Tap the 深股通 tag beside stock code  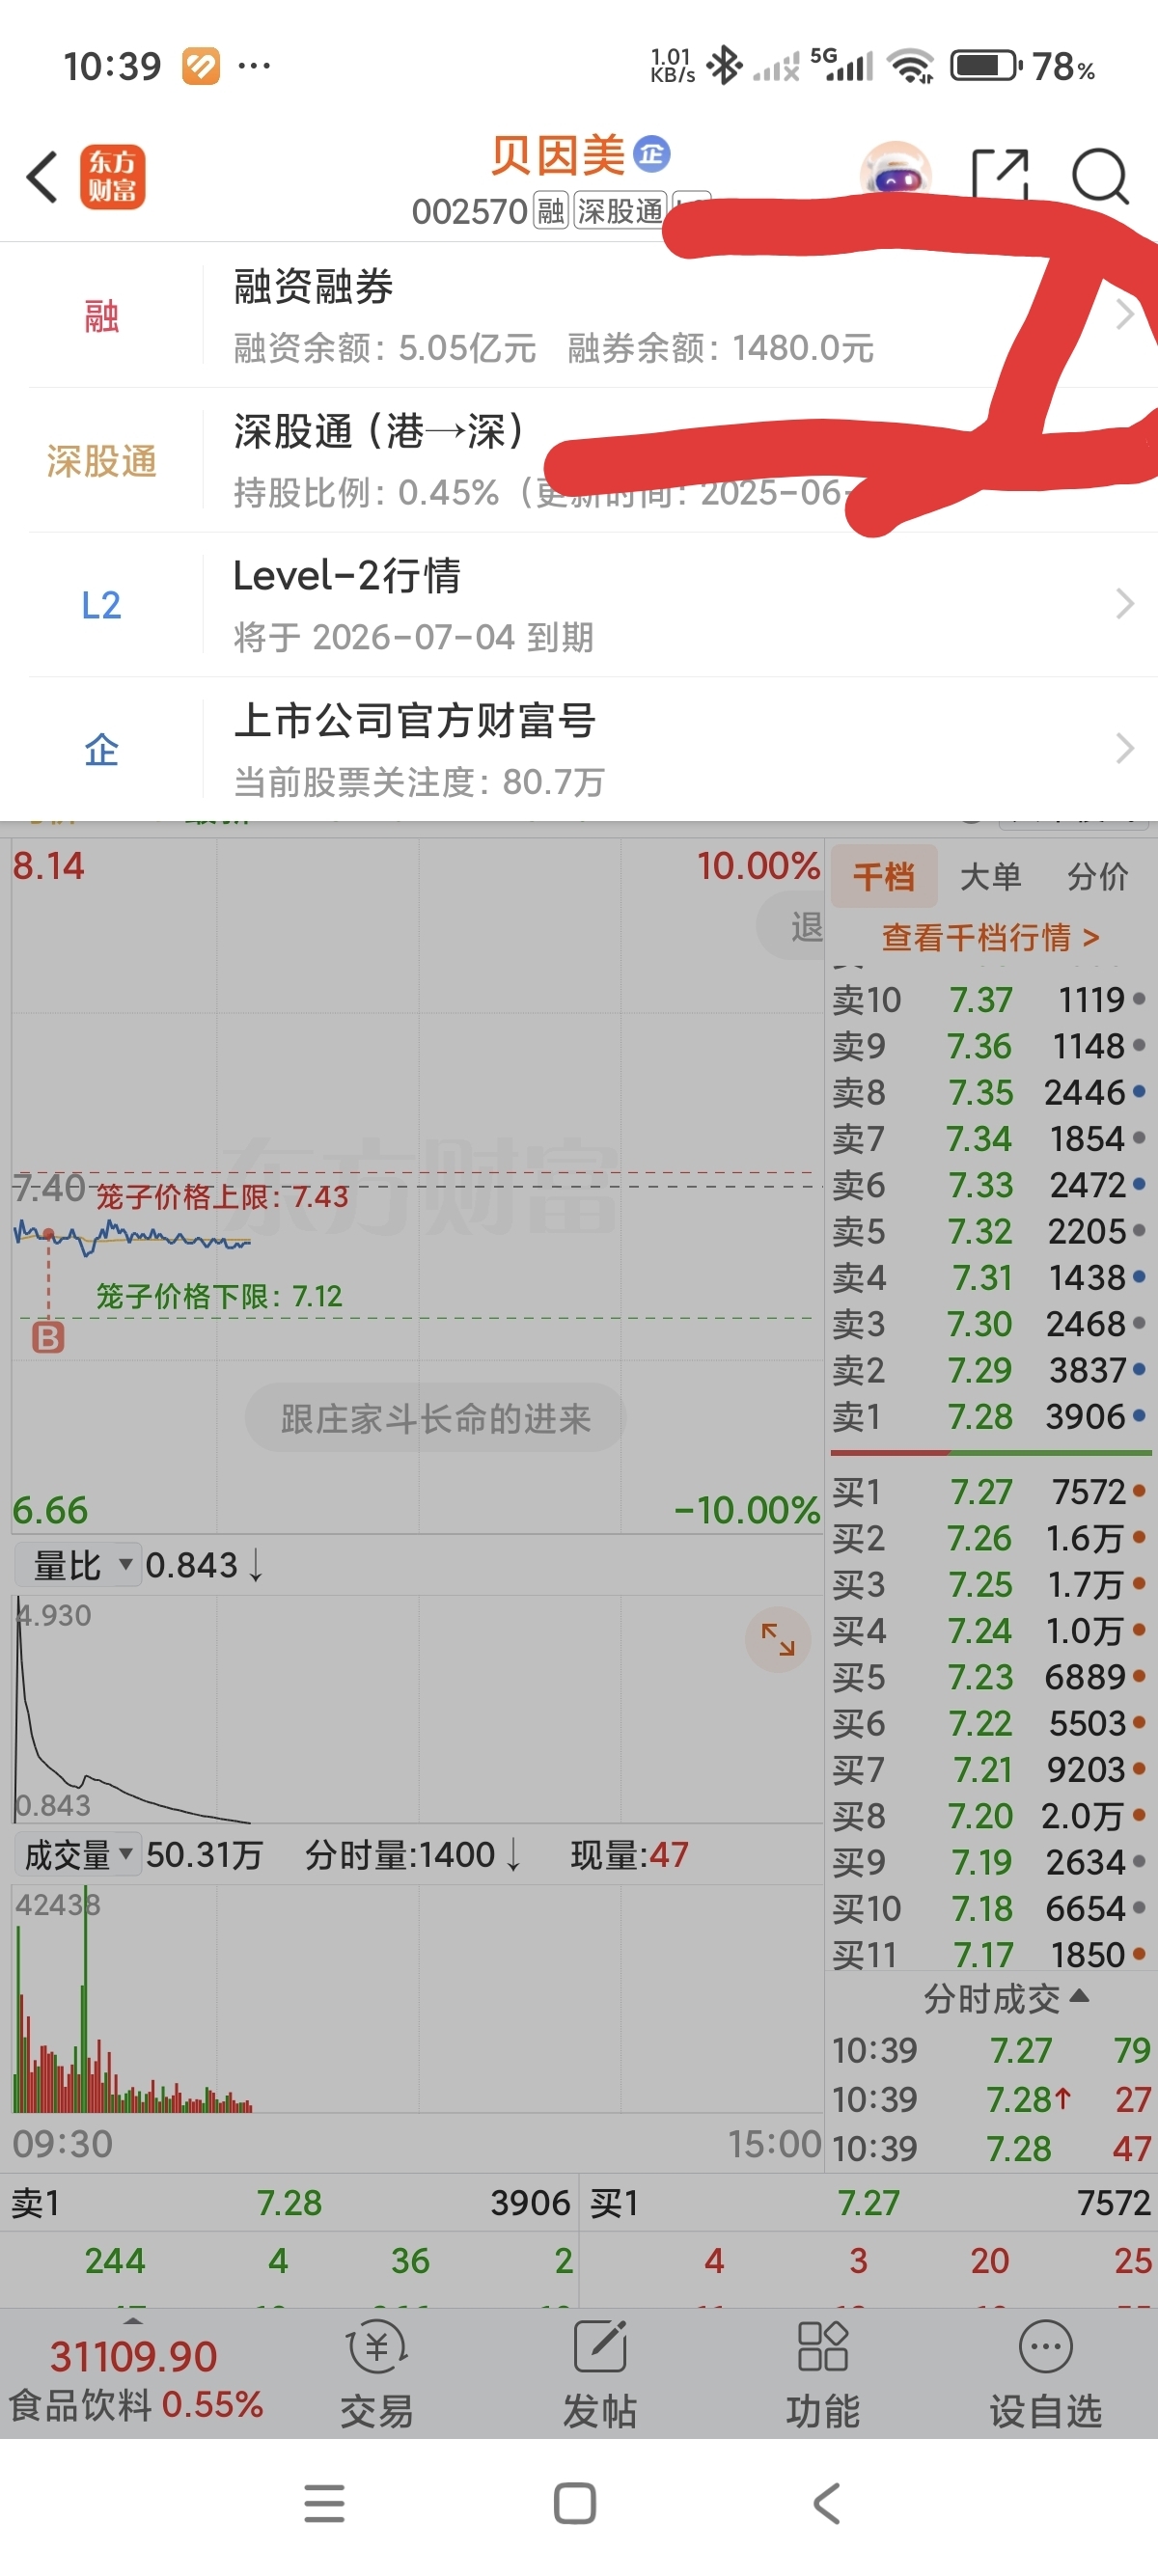coord(620,211)
